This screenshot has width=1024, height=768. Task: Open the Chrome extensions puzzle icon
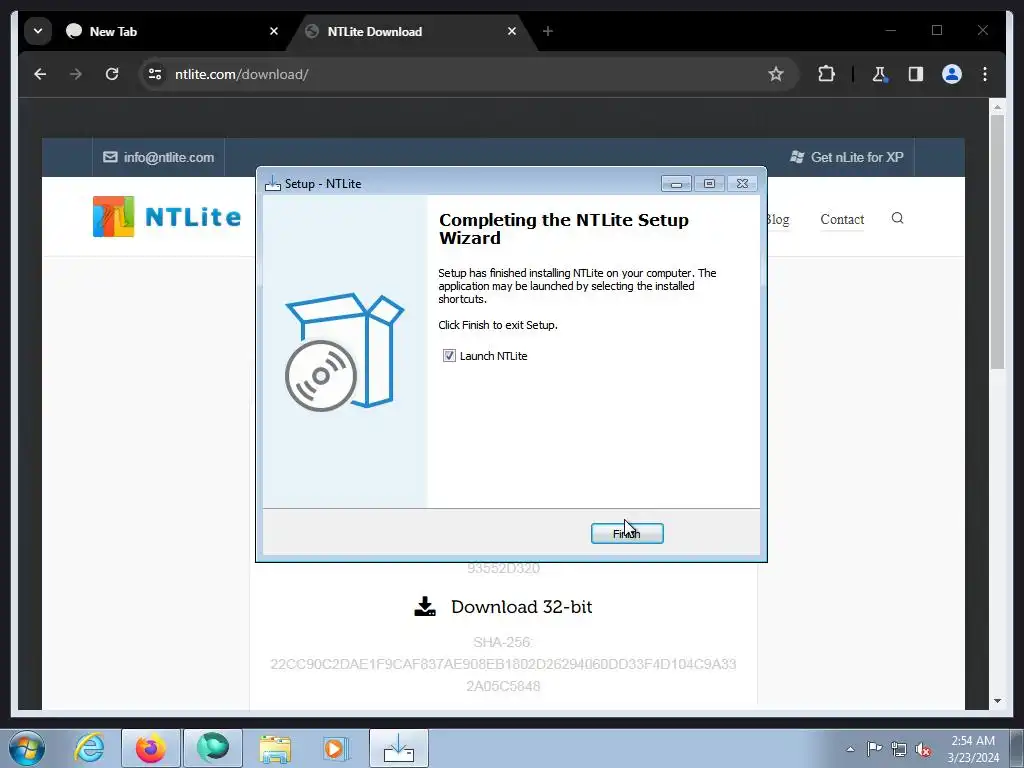click(x=826, y=74)
